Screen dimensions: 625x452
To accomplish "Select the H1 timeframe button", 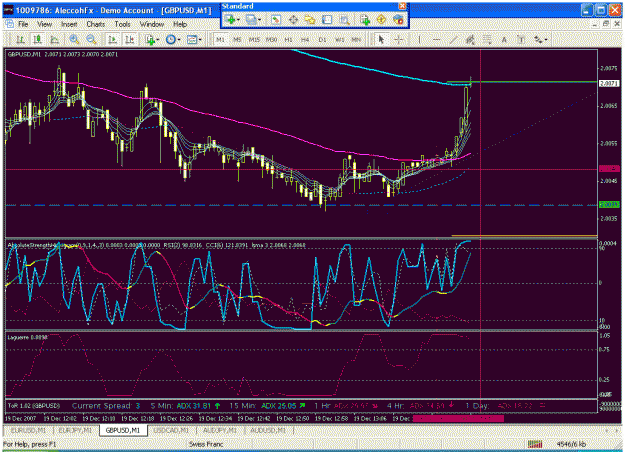I will pos(289,40).
